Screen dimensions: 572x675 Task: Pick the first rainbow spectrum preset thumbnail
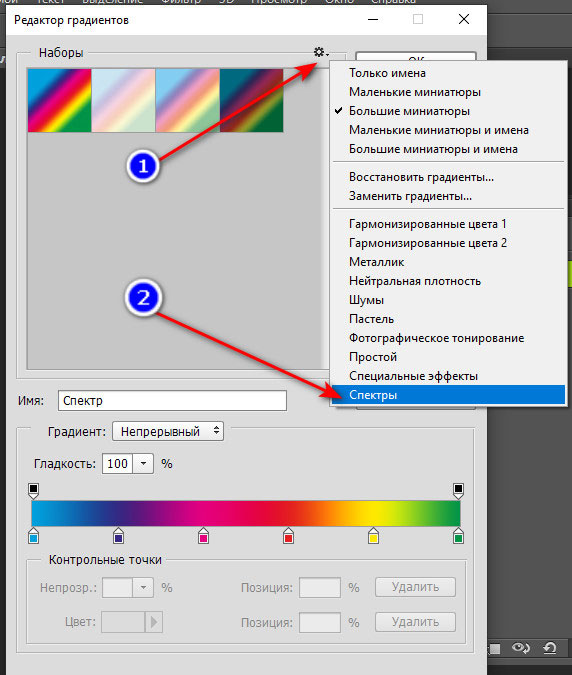coord(59,100)
